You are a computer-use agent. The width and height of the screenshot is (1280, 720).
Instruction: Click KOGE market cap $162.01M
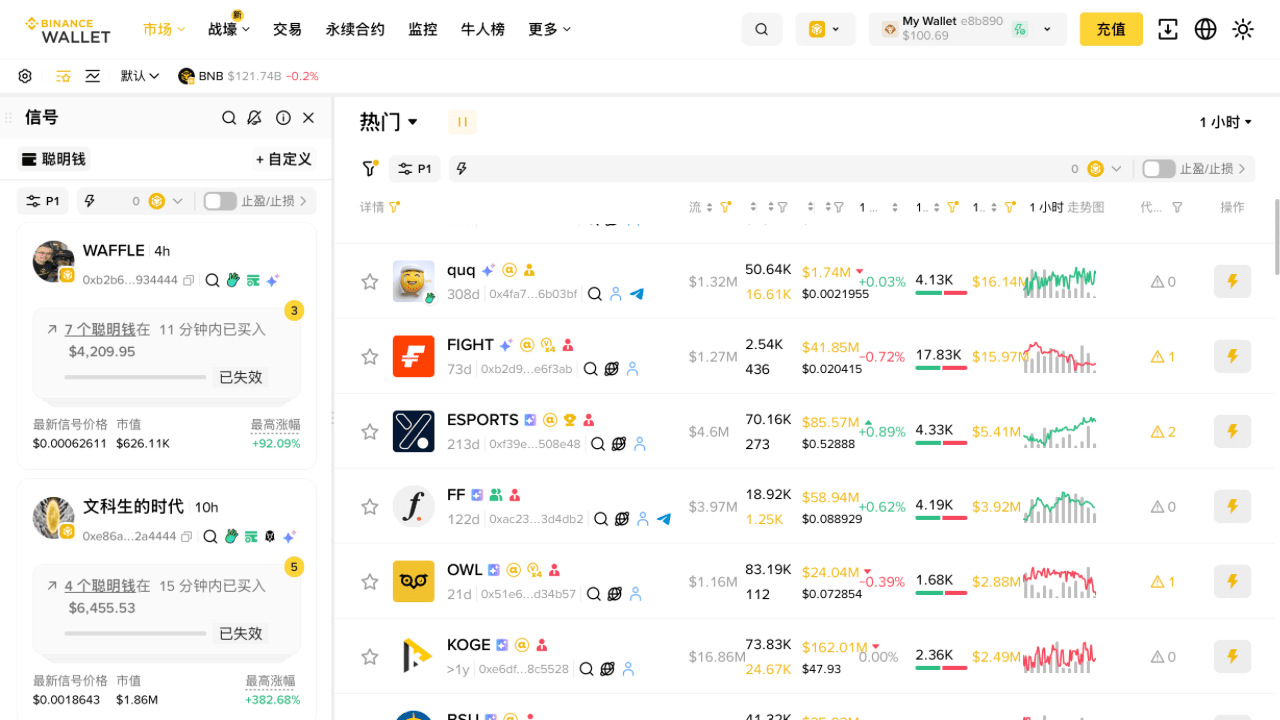click(834, 647)
